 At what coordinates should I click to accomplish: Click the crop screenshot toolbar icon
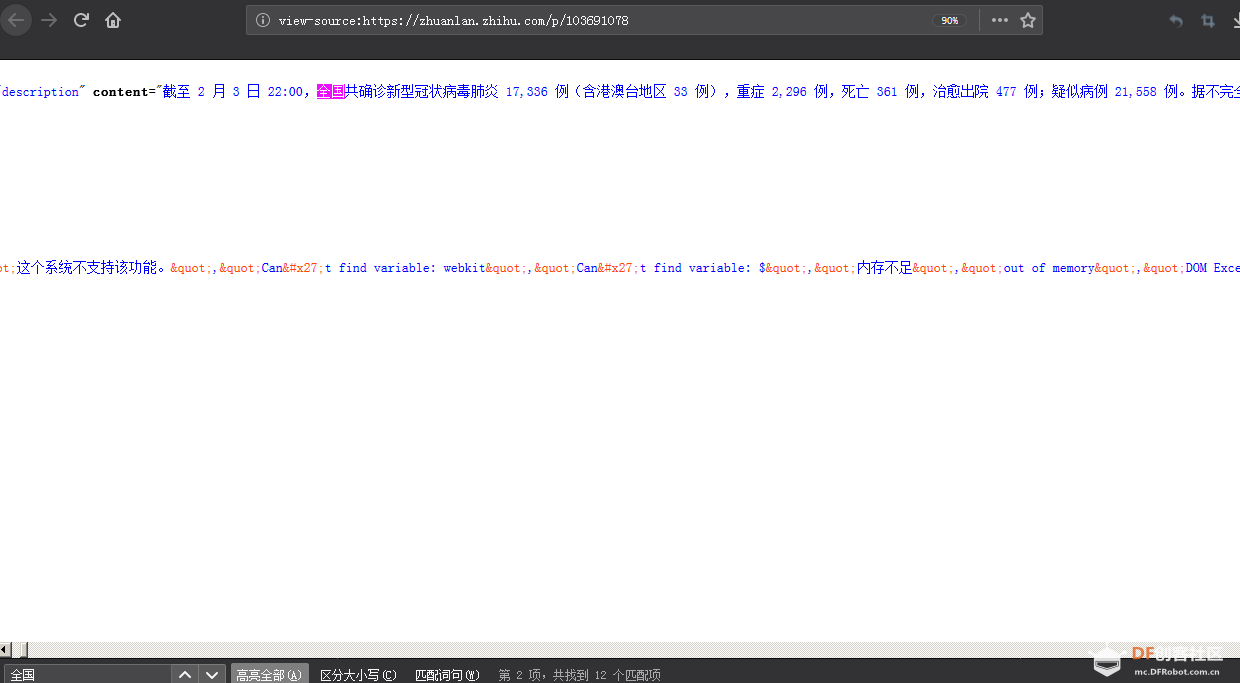click(x=1208, y=20)
